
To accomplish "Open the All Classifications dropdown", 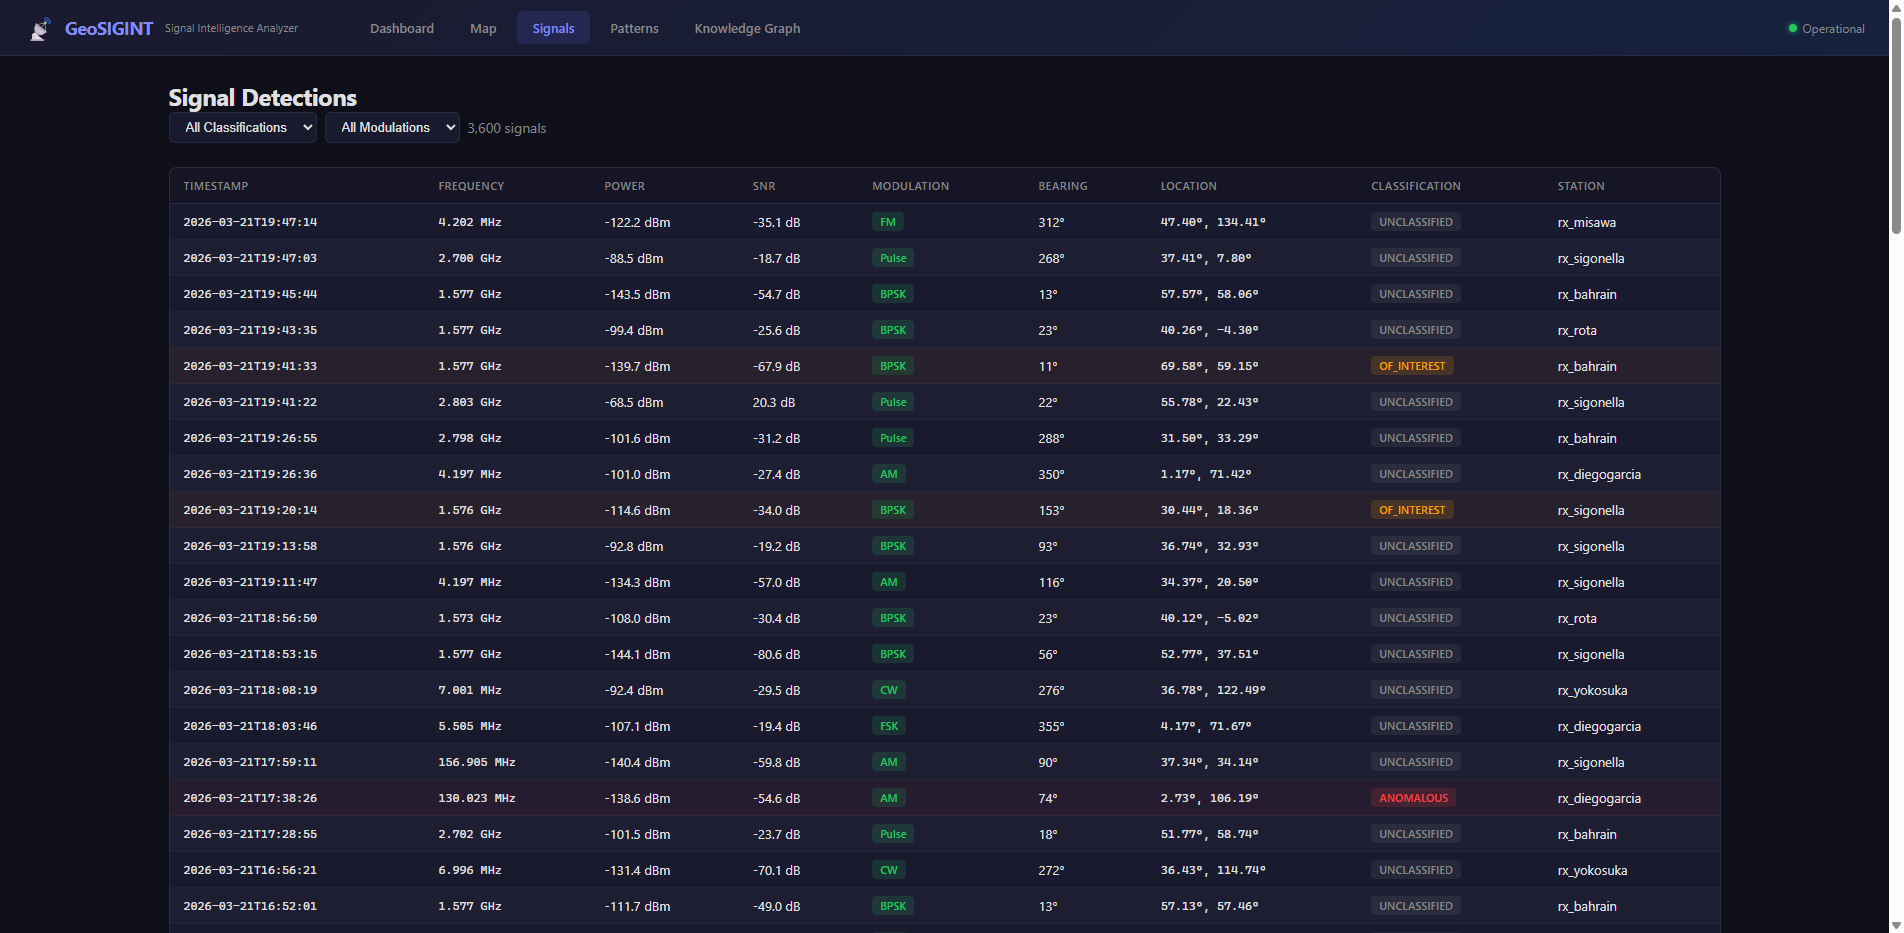I will coord(243,128).
